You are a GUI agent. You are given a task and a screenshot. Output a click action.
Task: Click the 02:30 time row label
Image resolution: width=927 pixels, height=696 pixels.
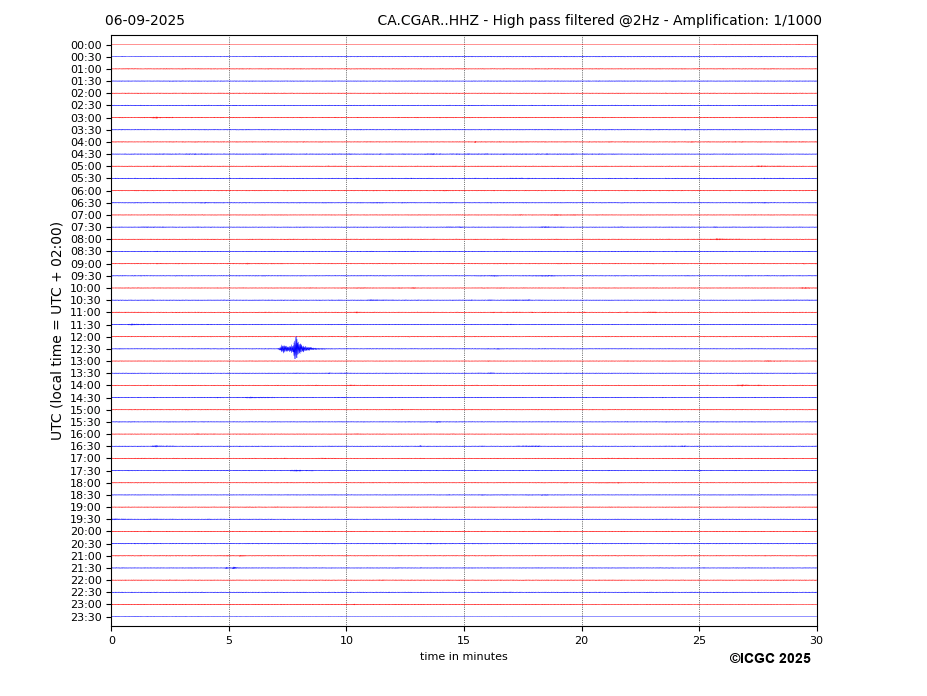coord(86,106)
